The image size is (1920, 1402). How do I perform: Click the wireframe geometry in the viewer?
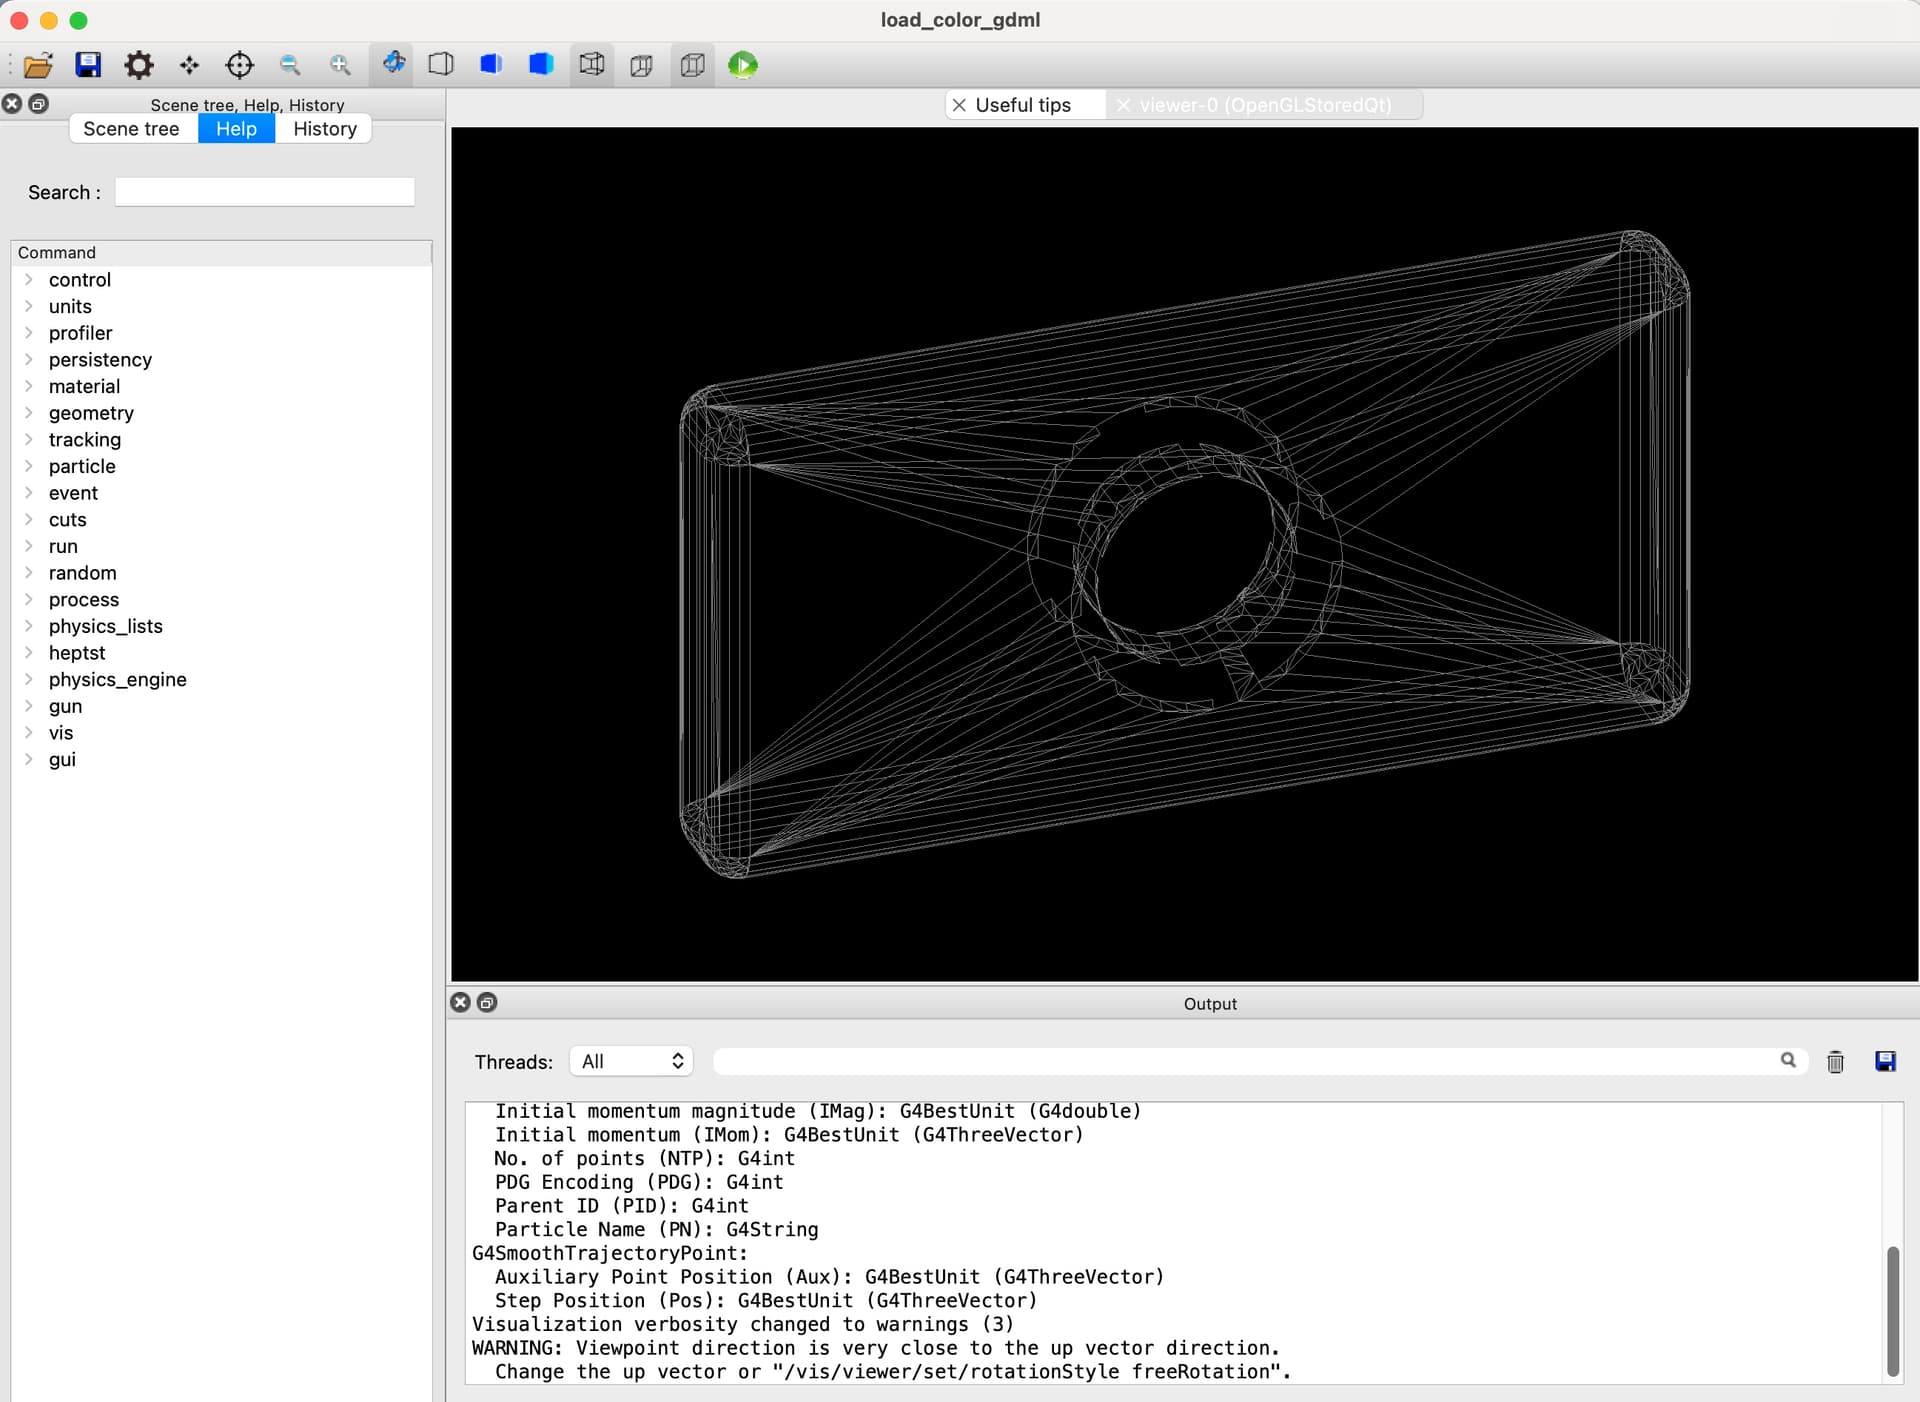1184,554
